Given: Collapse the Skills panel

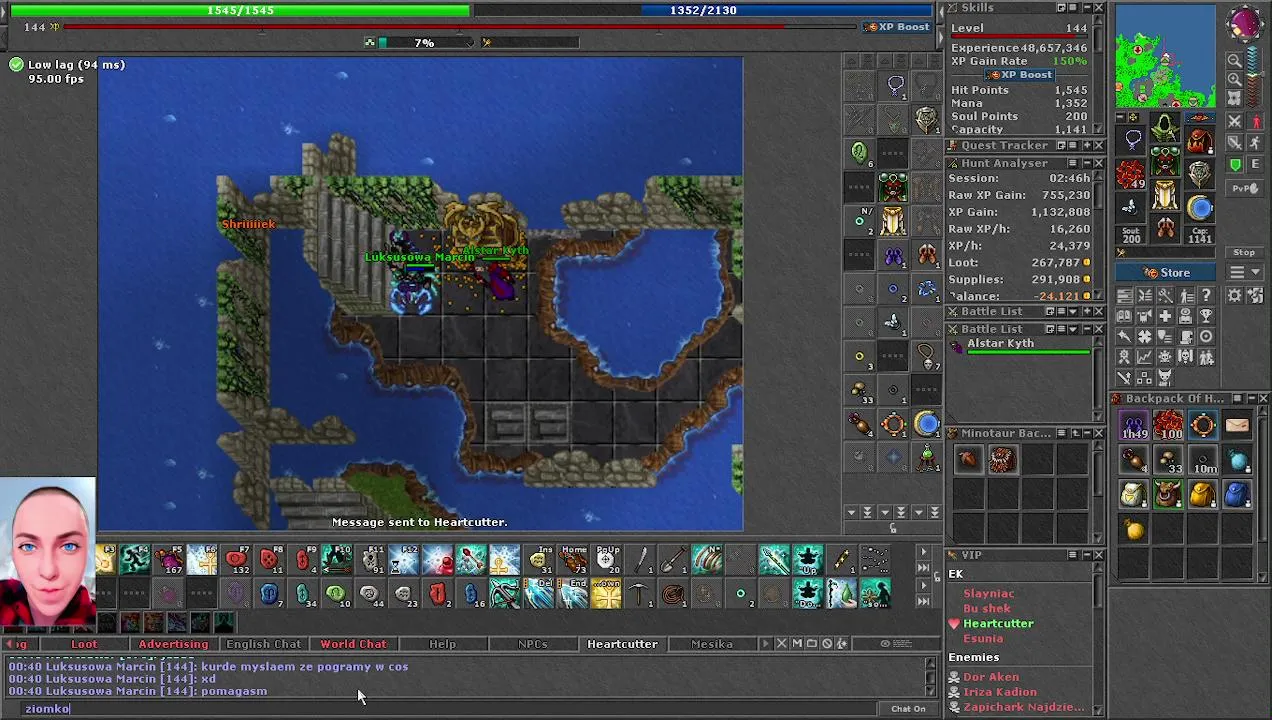Looking at the screenshot, I should [x=1085, y=8].
